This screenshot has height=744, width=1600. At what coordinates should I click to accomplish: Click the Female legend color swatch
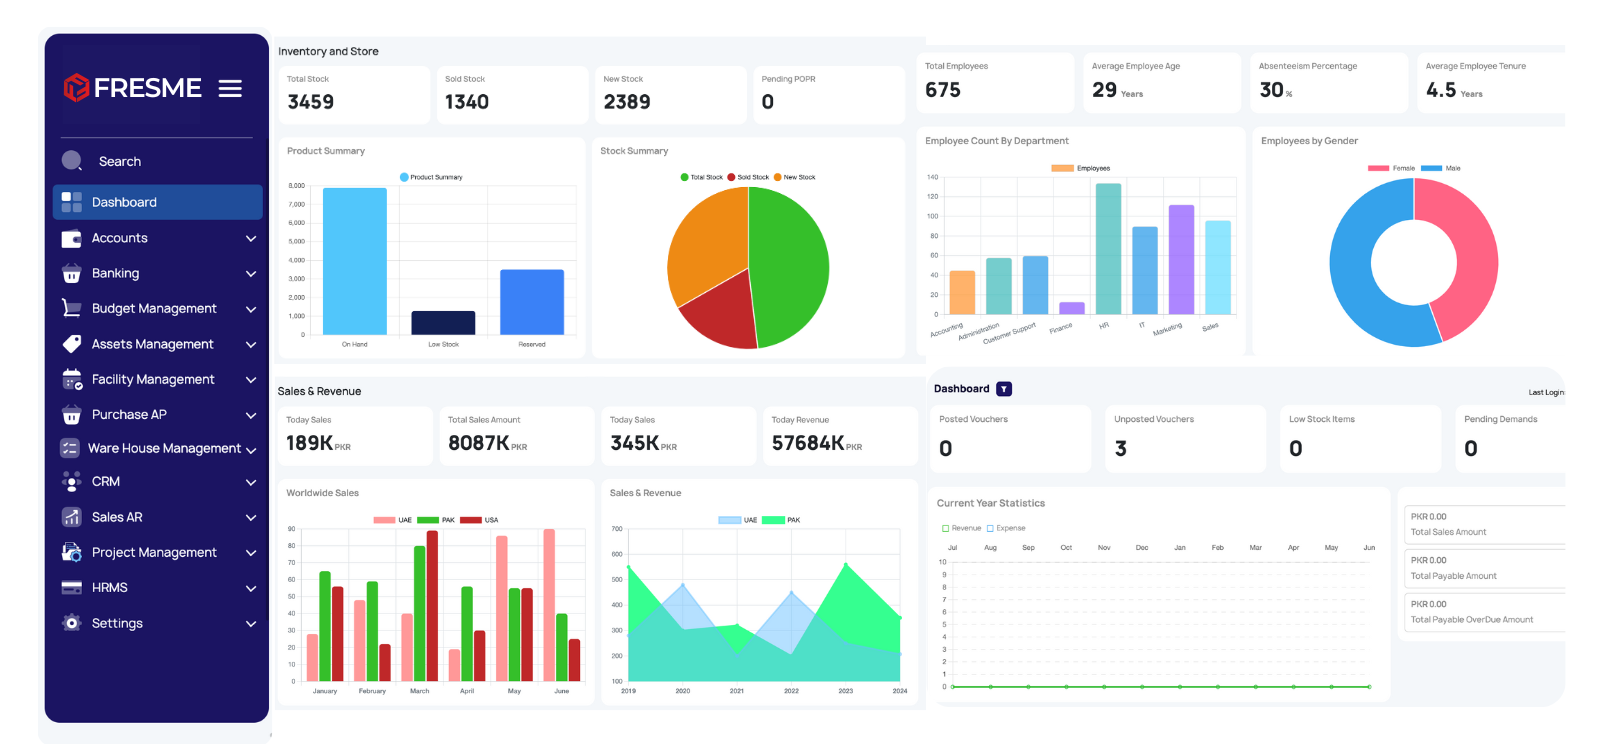point(1378,168)
